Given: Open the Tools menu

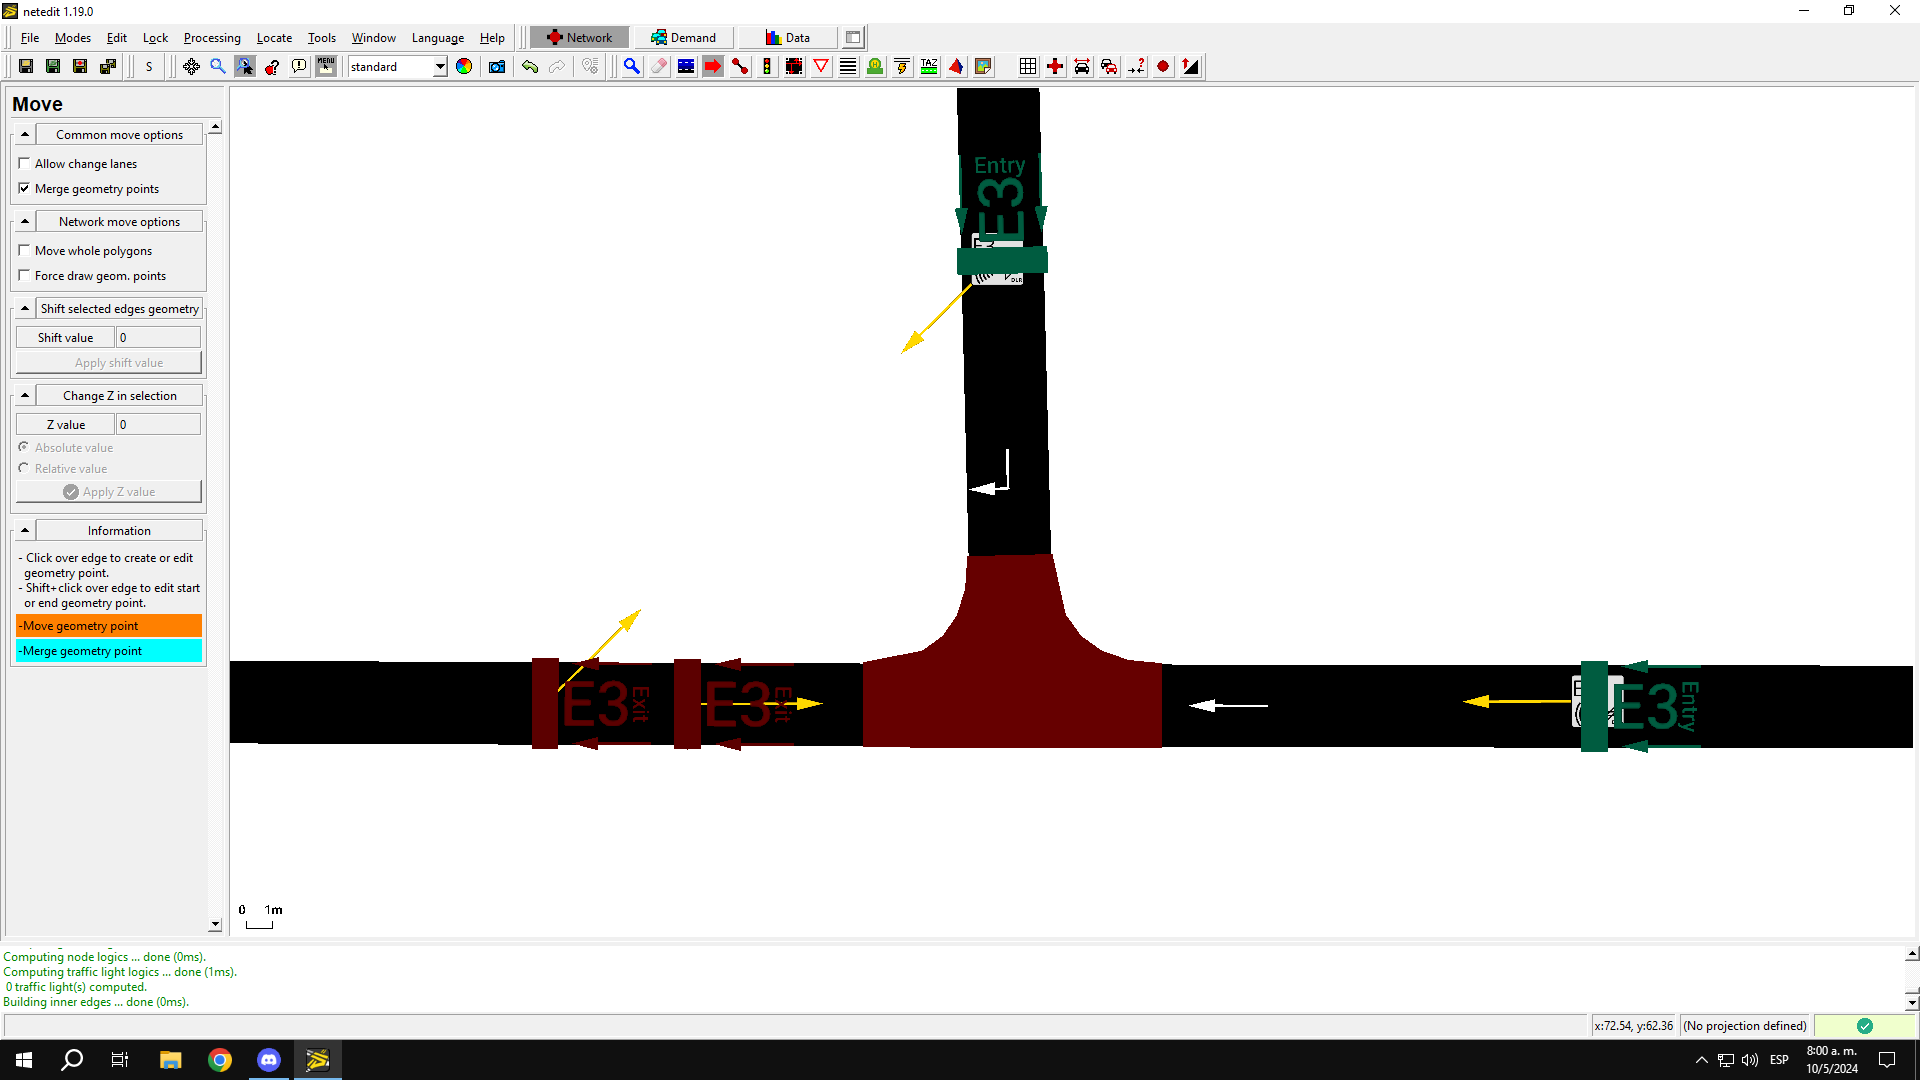Looking at the screenshot, I should coord(322,38).
